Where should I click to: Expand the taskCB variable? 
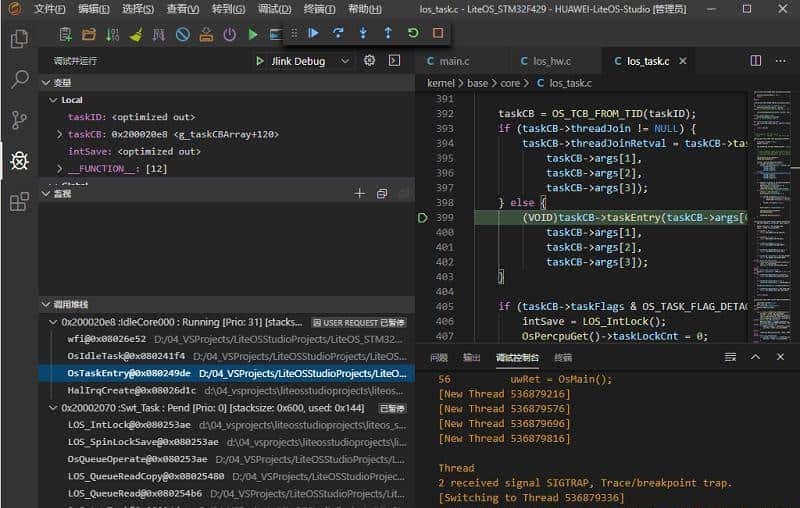pos(60,134)
